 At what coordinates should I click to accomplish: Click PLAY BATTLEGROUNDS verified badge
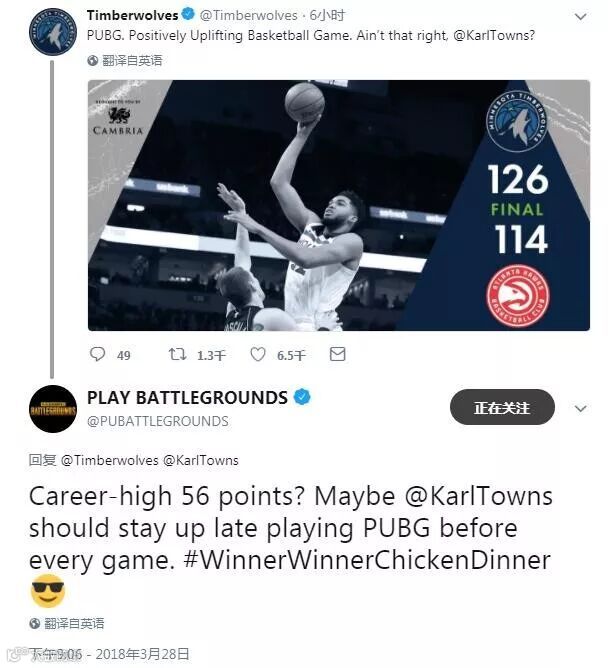tap(302, 397)
